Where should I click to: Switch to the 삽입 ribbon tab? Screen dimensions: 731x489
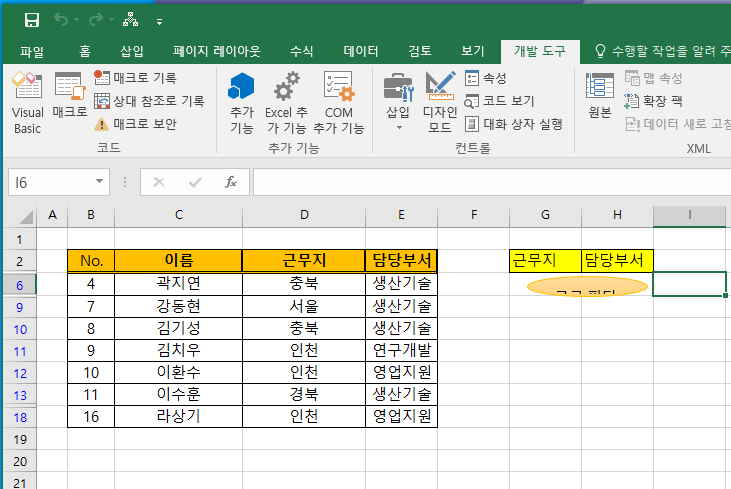(x=132, y=51)
